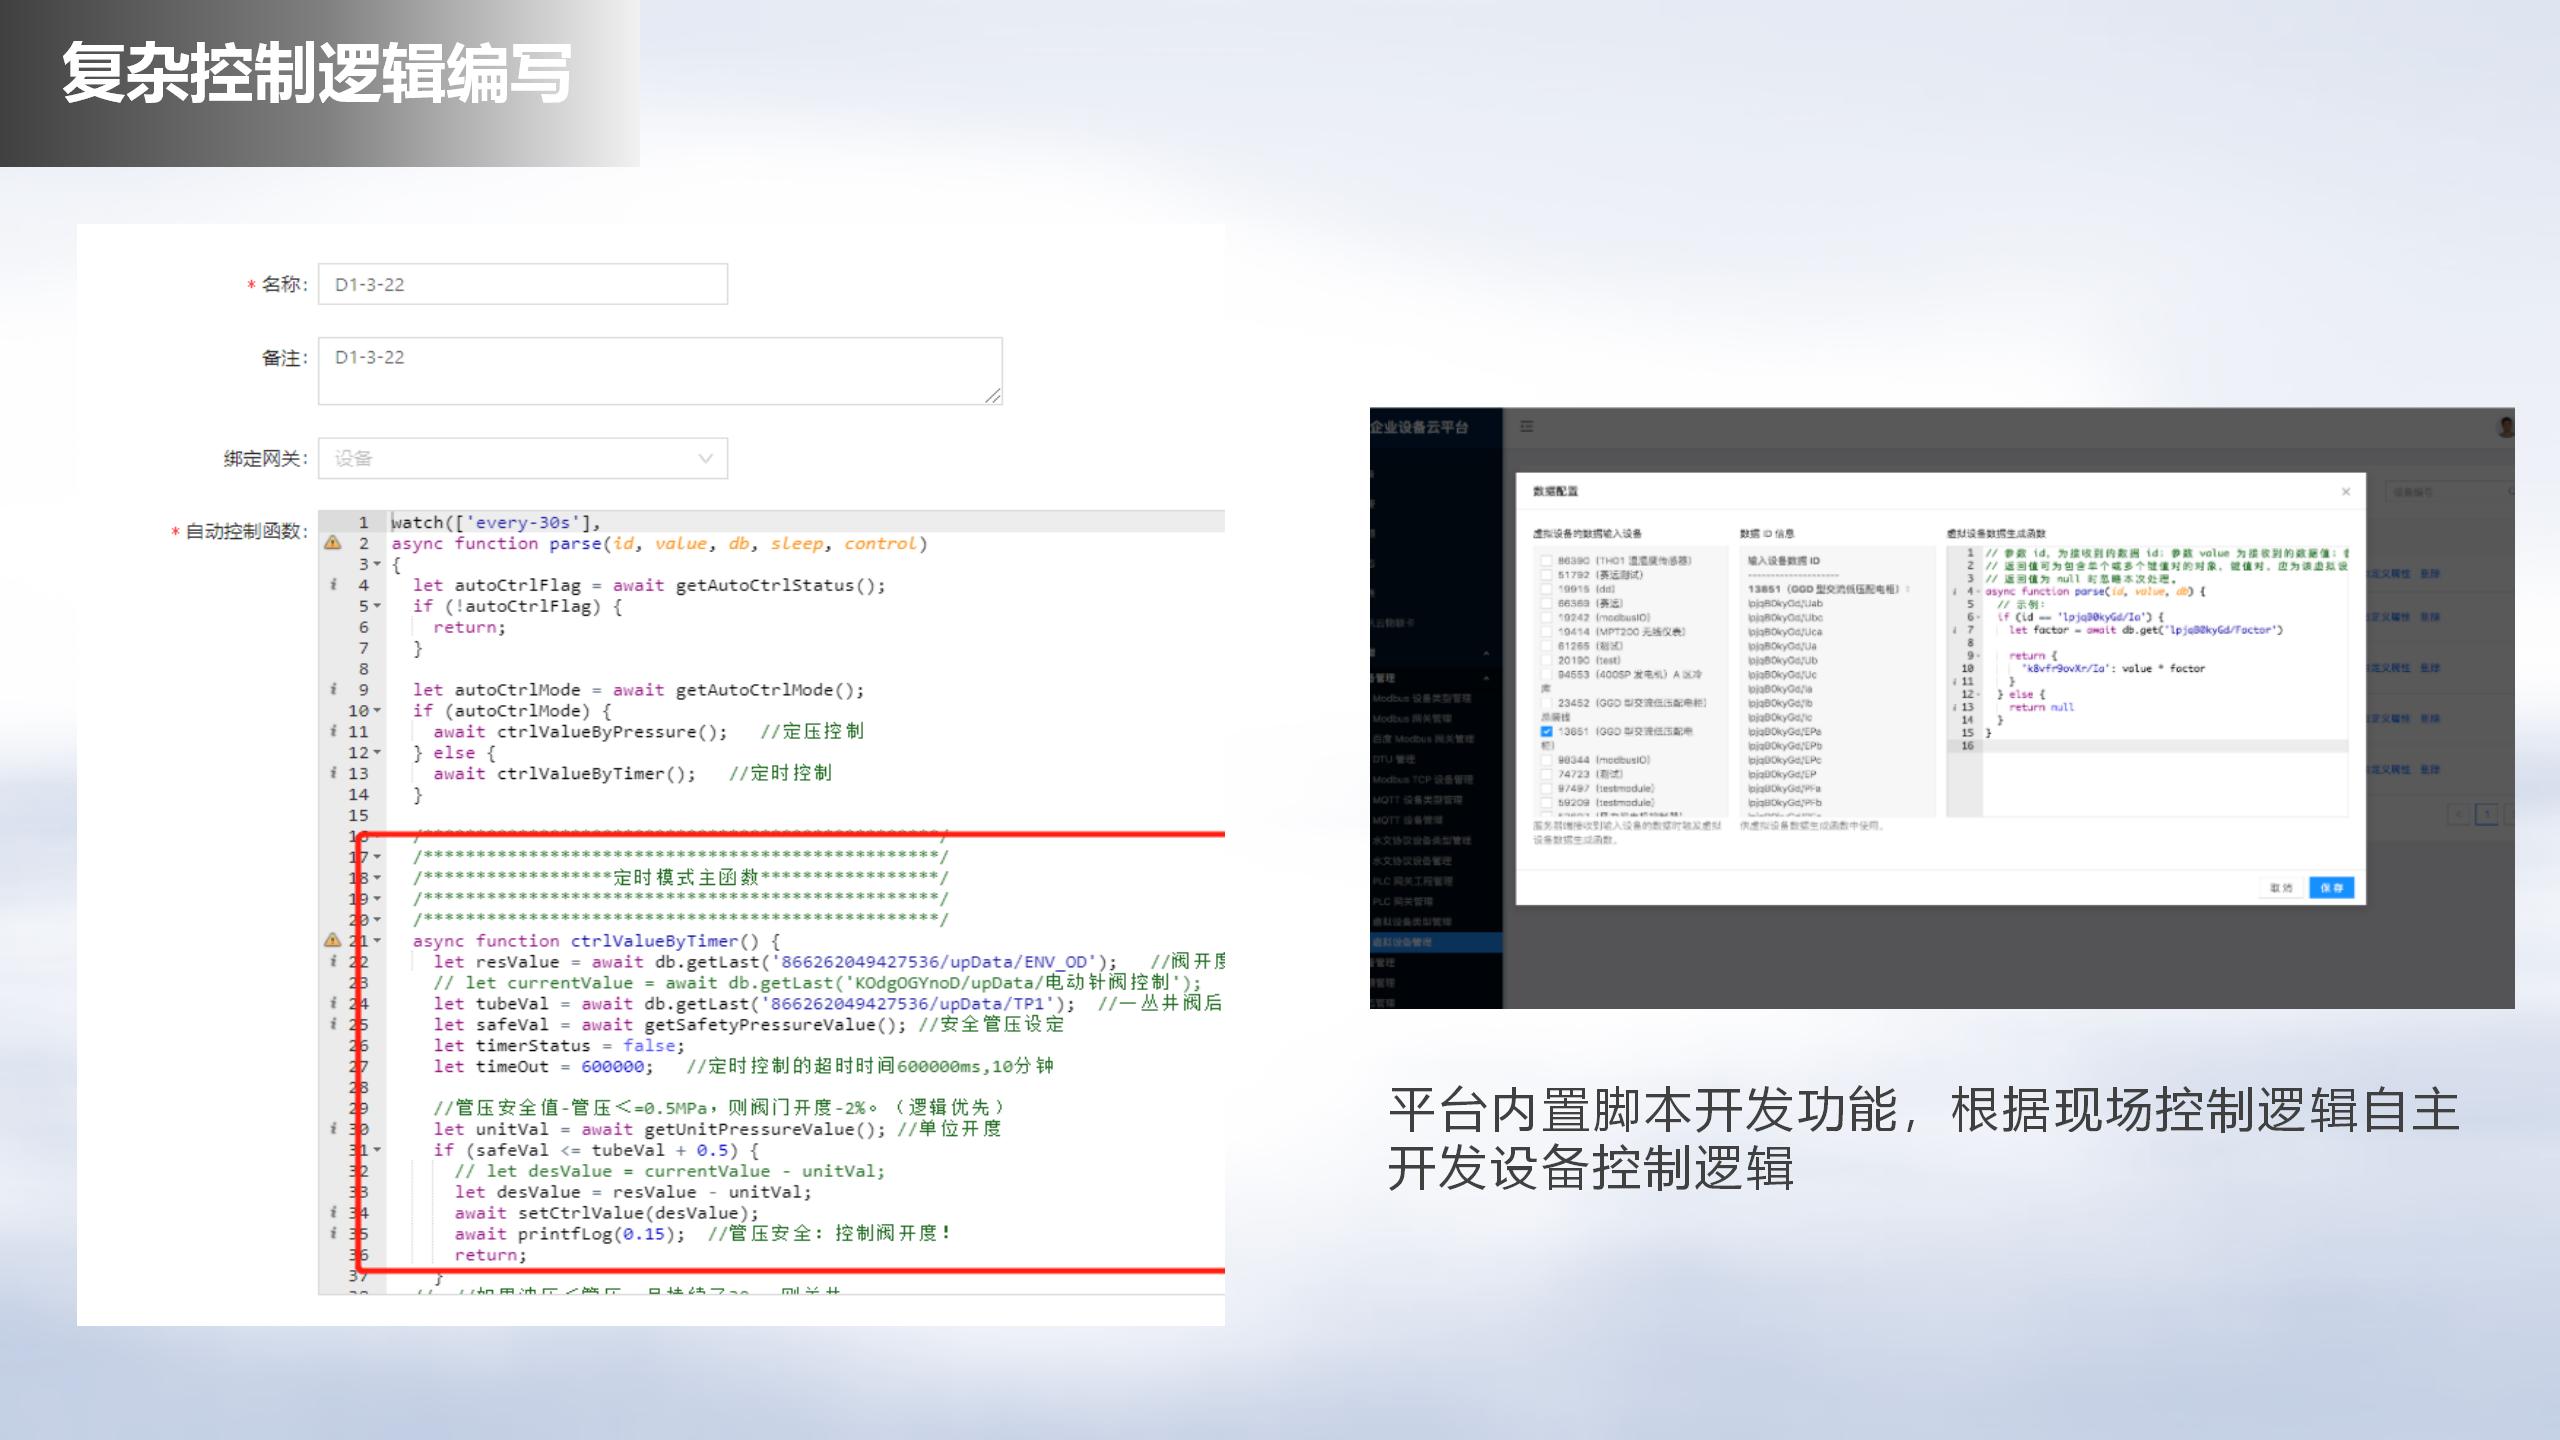Viewport: 2560px width, 1440px height.
Task: Tick the checkbox for device 97497 (testmodule)
Action: (x=1546, y=788)
